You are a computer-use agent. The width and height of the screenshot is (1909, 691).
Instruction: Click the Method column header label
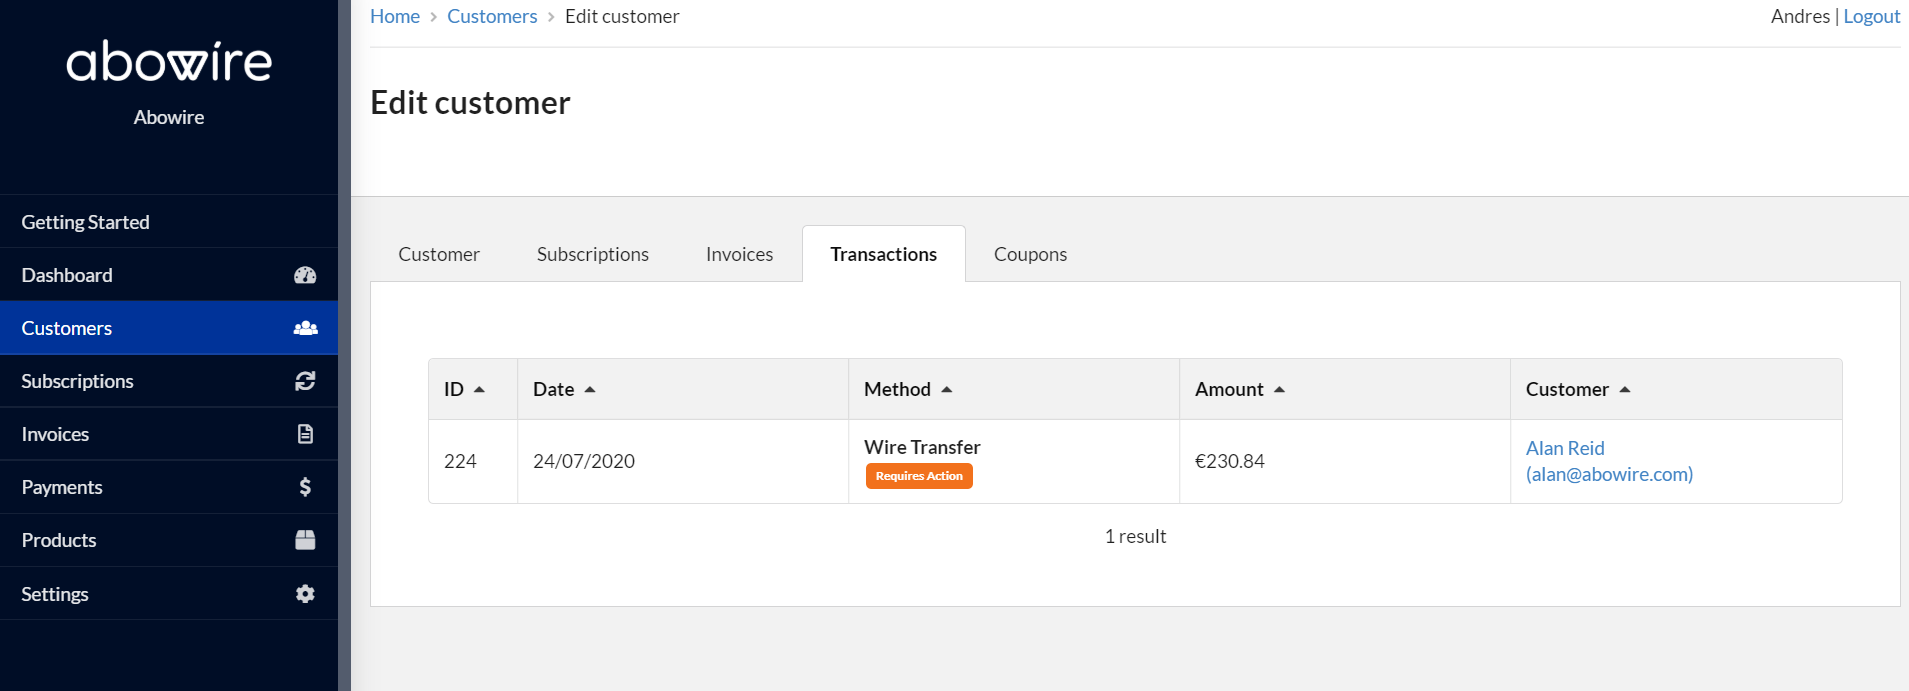[897, 389]
